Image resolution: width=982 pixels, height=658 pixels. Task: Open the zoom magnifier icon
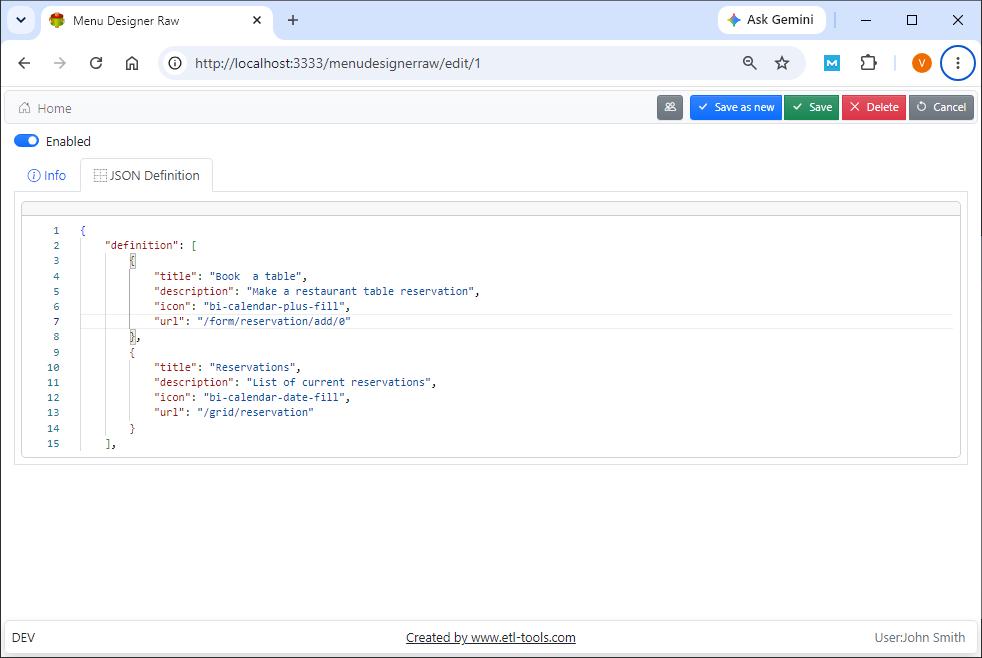(749, 63)
